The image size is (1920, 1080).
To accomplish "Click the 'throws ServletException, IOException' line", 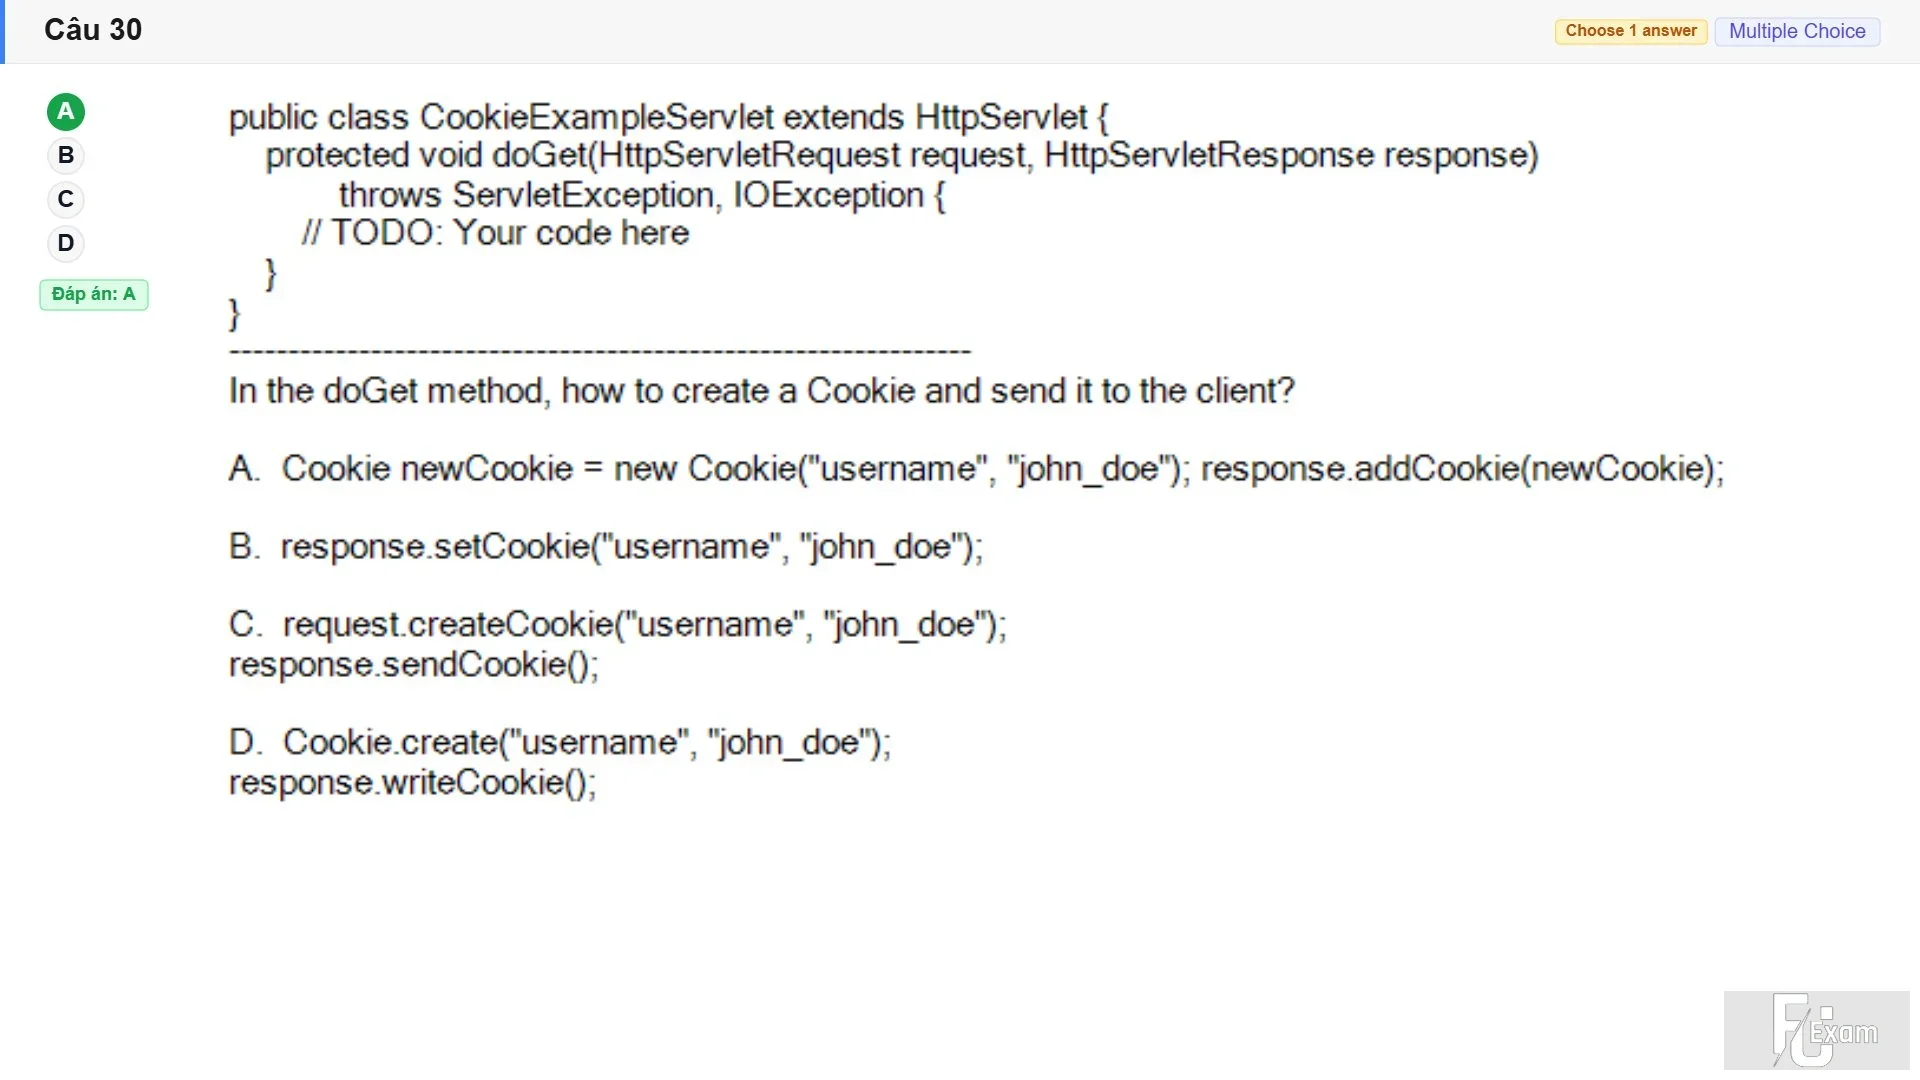I will [x=642, y=195].
